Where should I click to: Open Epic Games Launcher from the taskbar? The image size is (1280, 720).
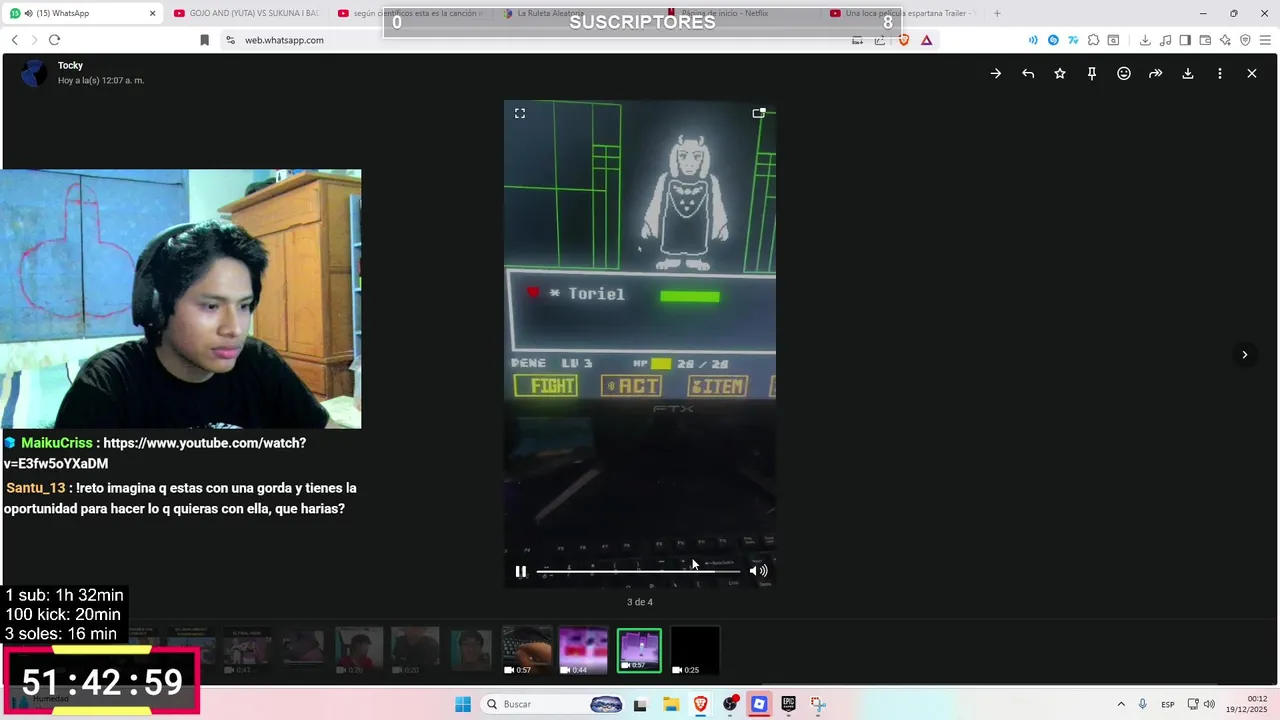click(x=789, y=704)
